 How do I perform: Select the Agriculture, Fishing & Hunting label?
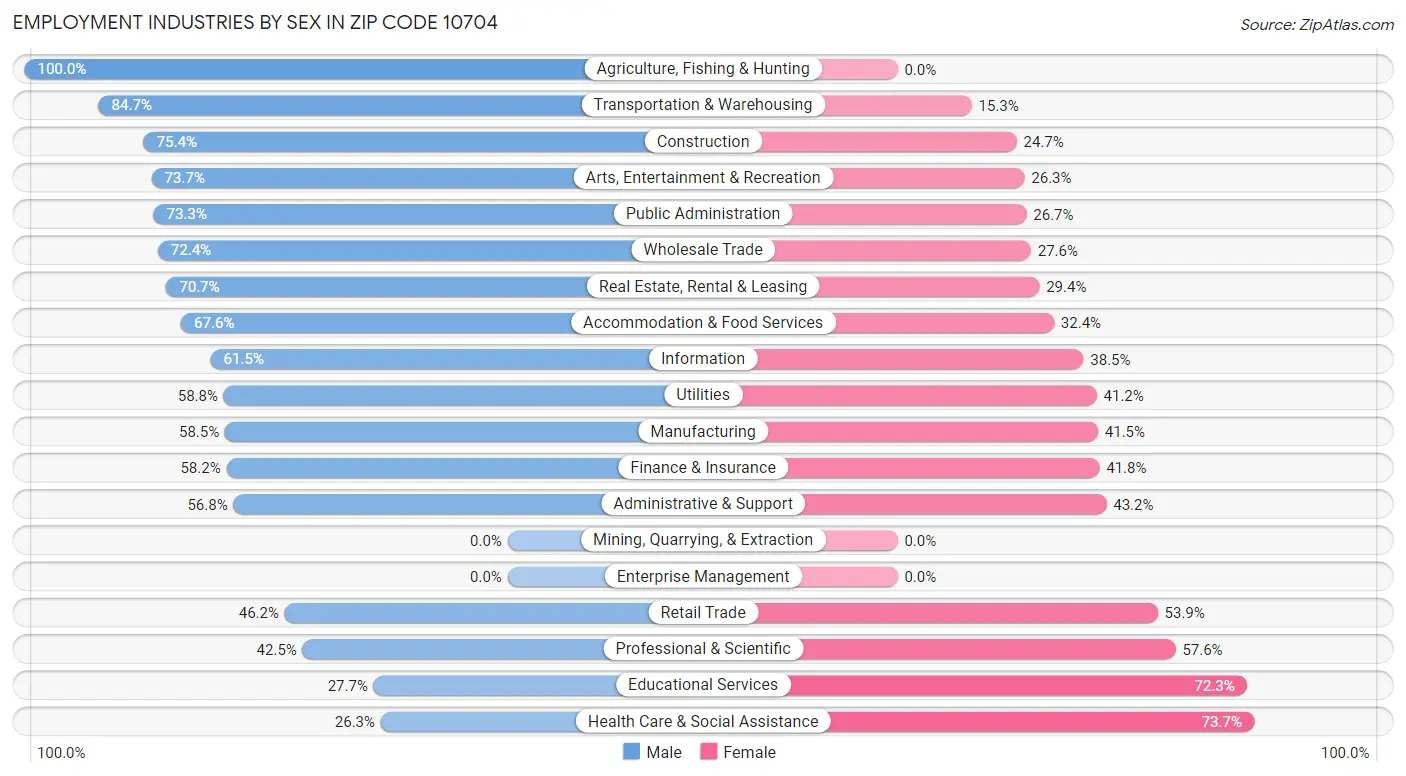click(x=703, y=69)
